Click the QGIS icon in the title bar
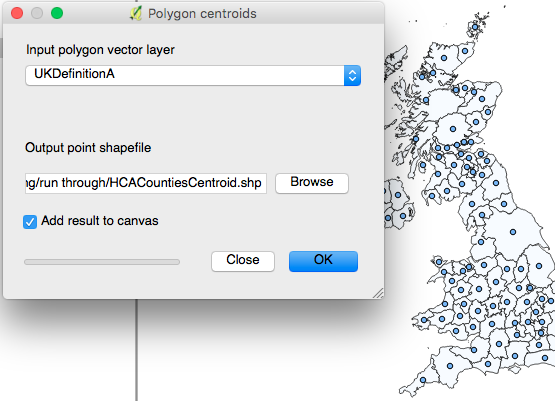Screen dimensions: 555x401 tap(136, 13)
